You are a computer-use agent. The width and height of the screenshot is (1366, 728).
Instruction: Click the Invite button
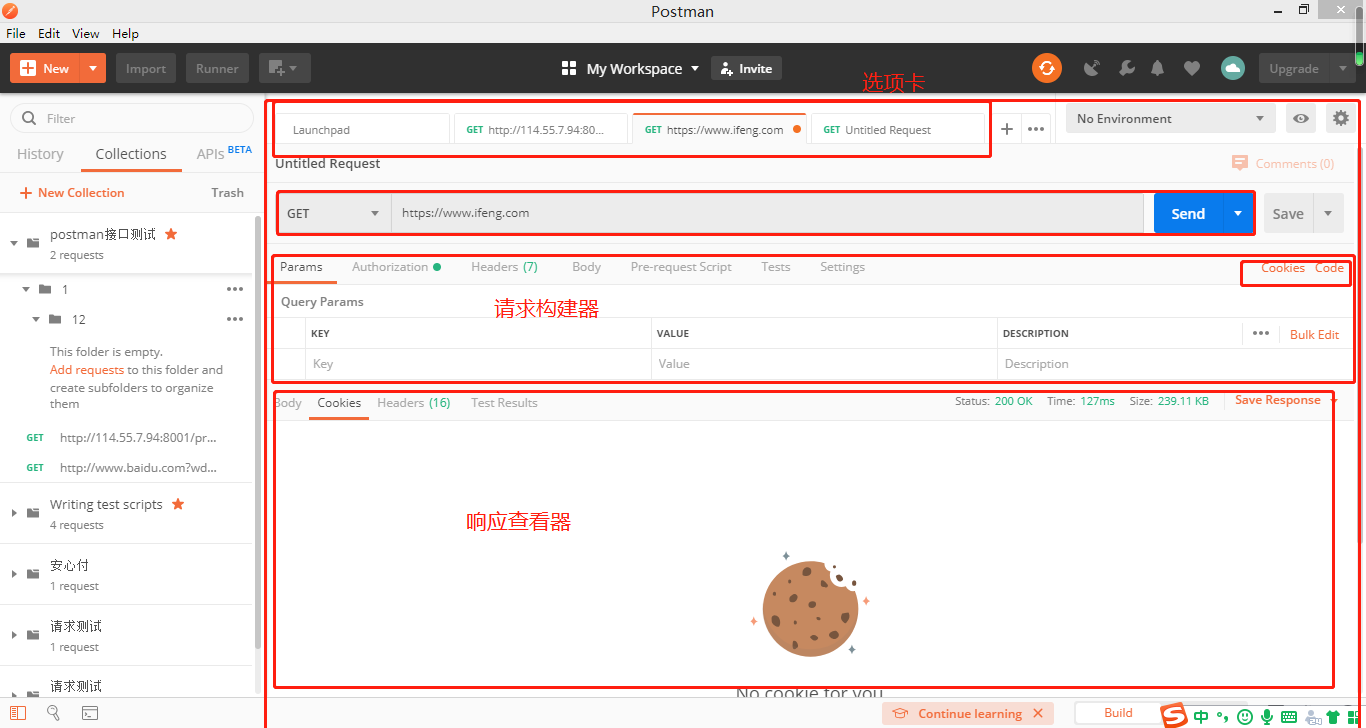(x=746, y=68)
